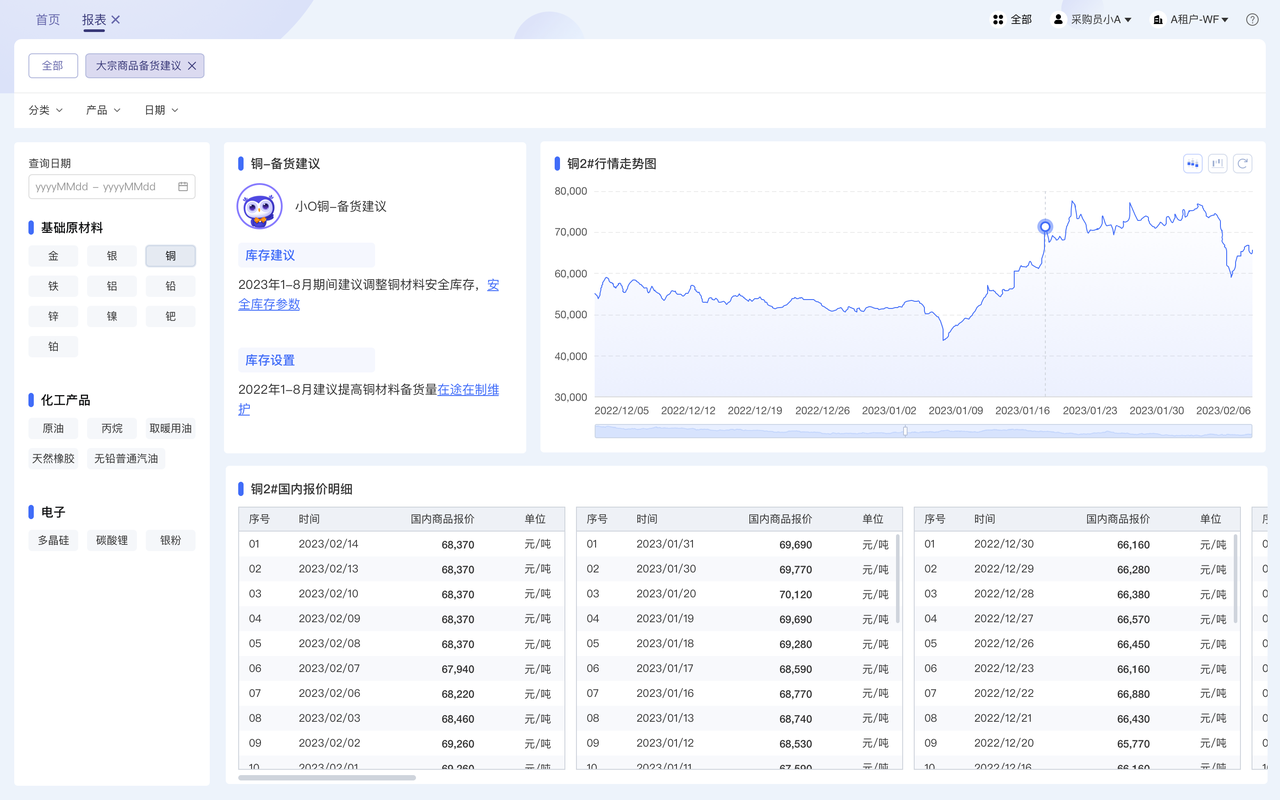This screenshot has height=800, width=1280.
Task: Click the 65,770 price cell
Action: [x=1133, y=744]
